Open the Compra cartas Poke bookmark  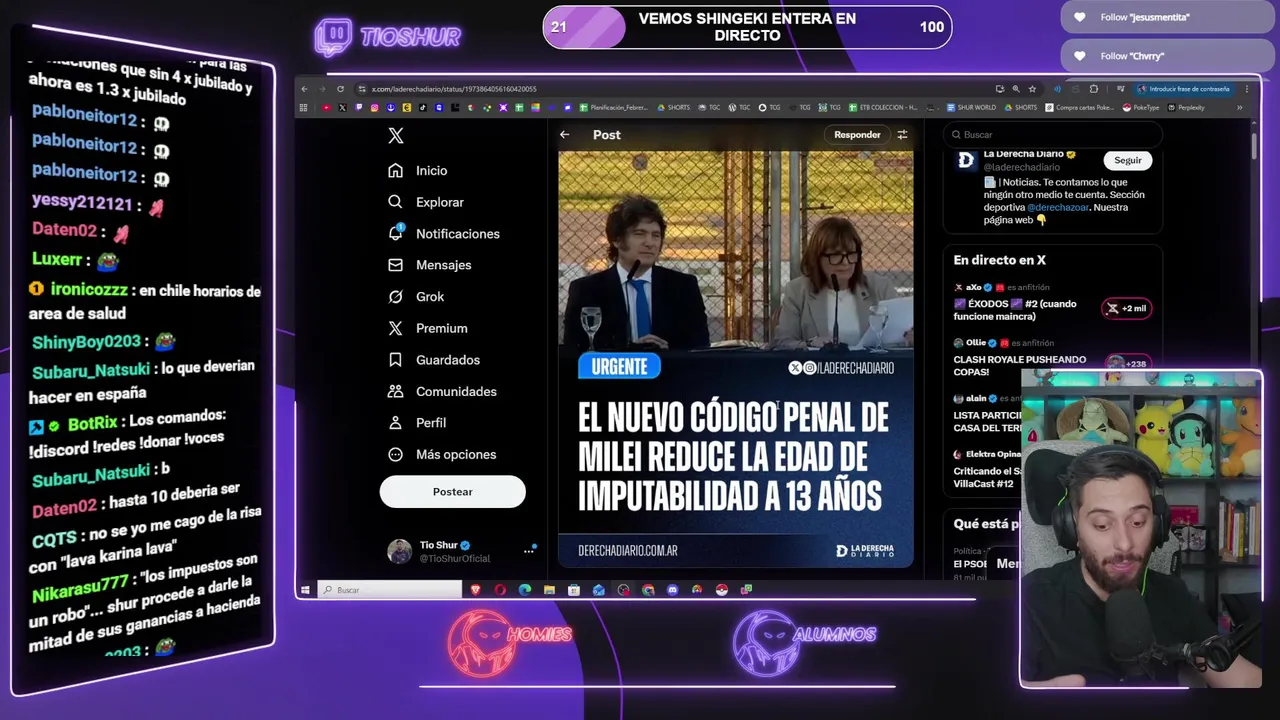[1079, 107]
